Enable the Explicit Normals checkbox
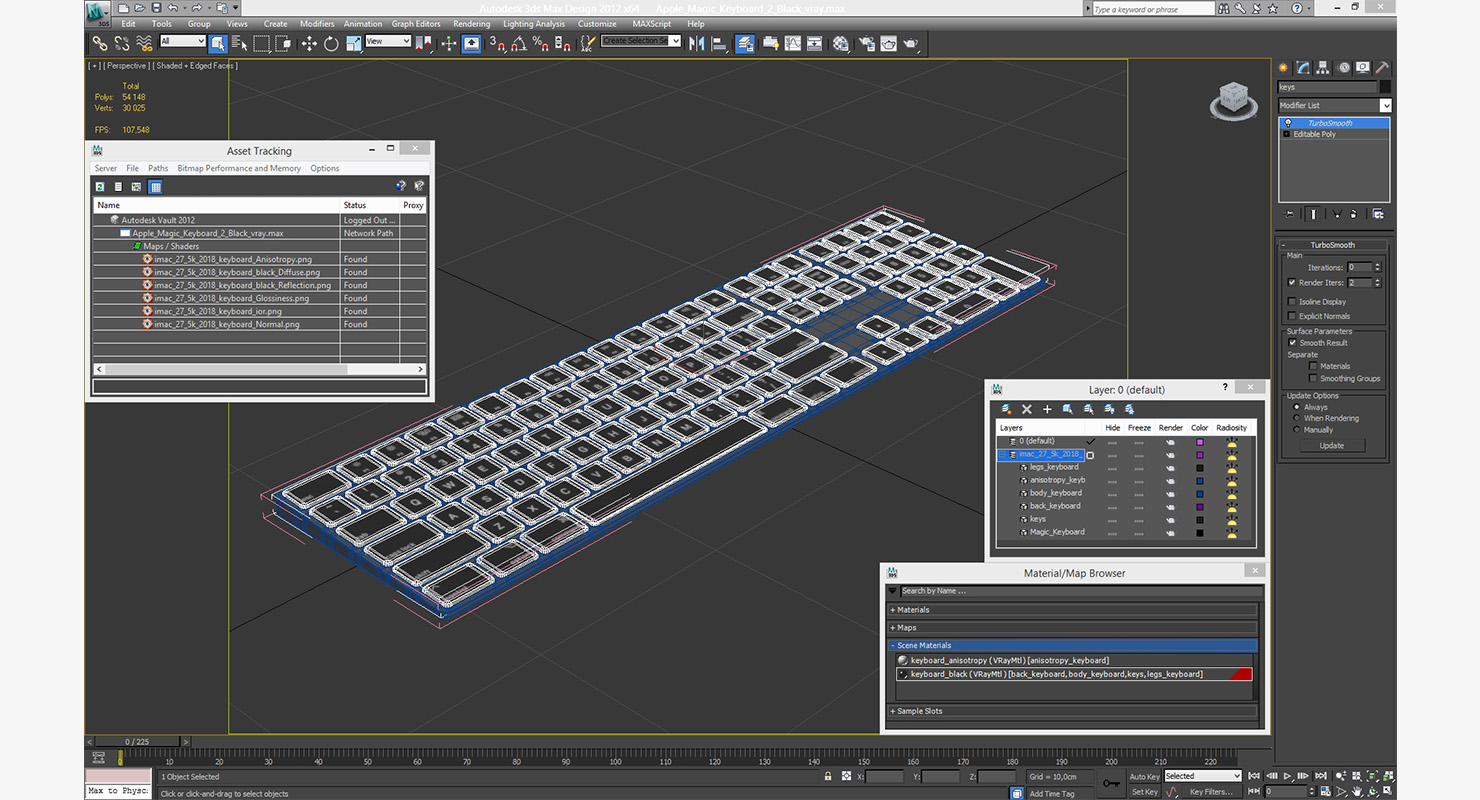 pyautogui.click(x=1292, y=316)
